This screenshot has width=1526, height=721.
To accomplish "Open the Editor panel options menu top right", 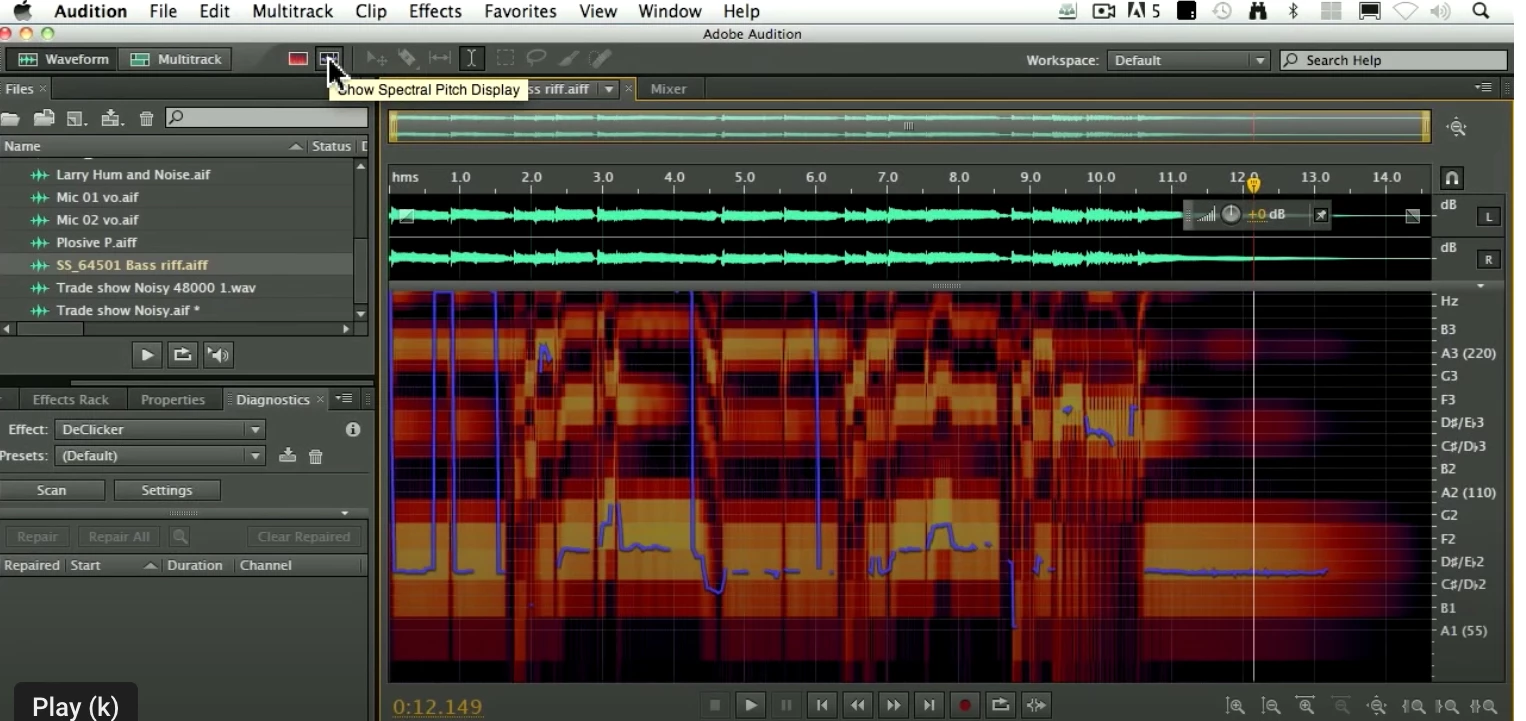I will (1483, 88).
